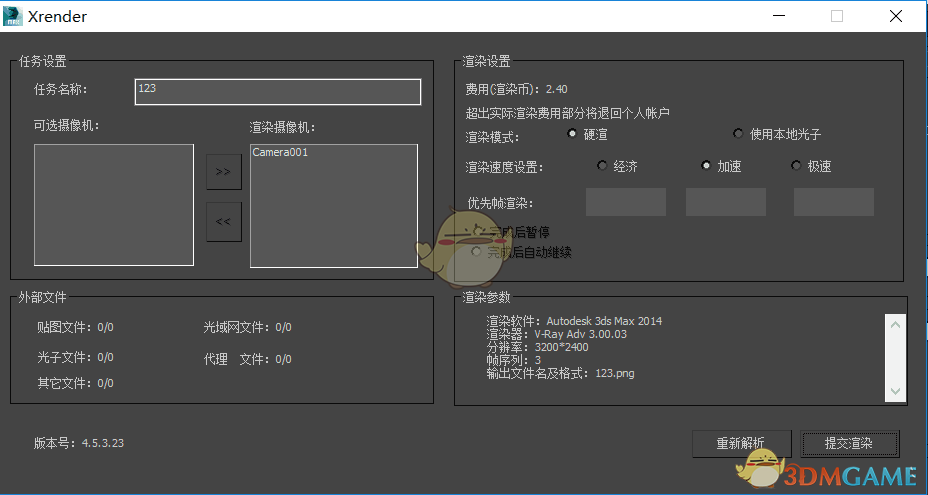Click the << remove camera button
The width and height of the screenshot is (928, 495).
224,221
